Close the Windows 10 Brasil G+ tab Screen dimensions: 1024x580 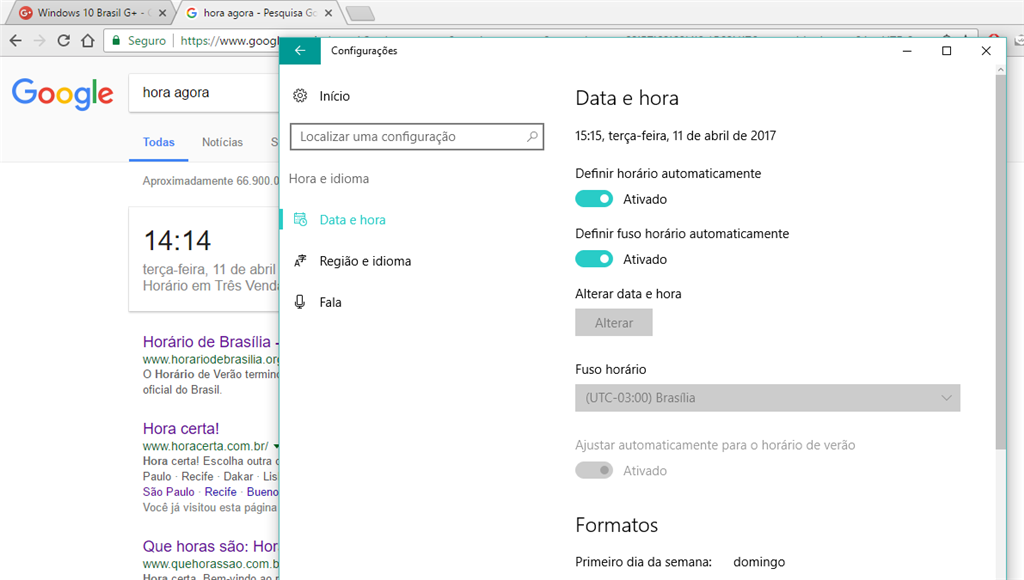pos(163,13)
